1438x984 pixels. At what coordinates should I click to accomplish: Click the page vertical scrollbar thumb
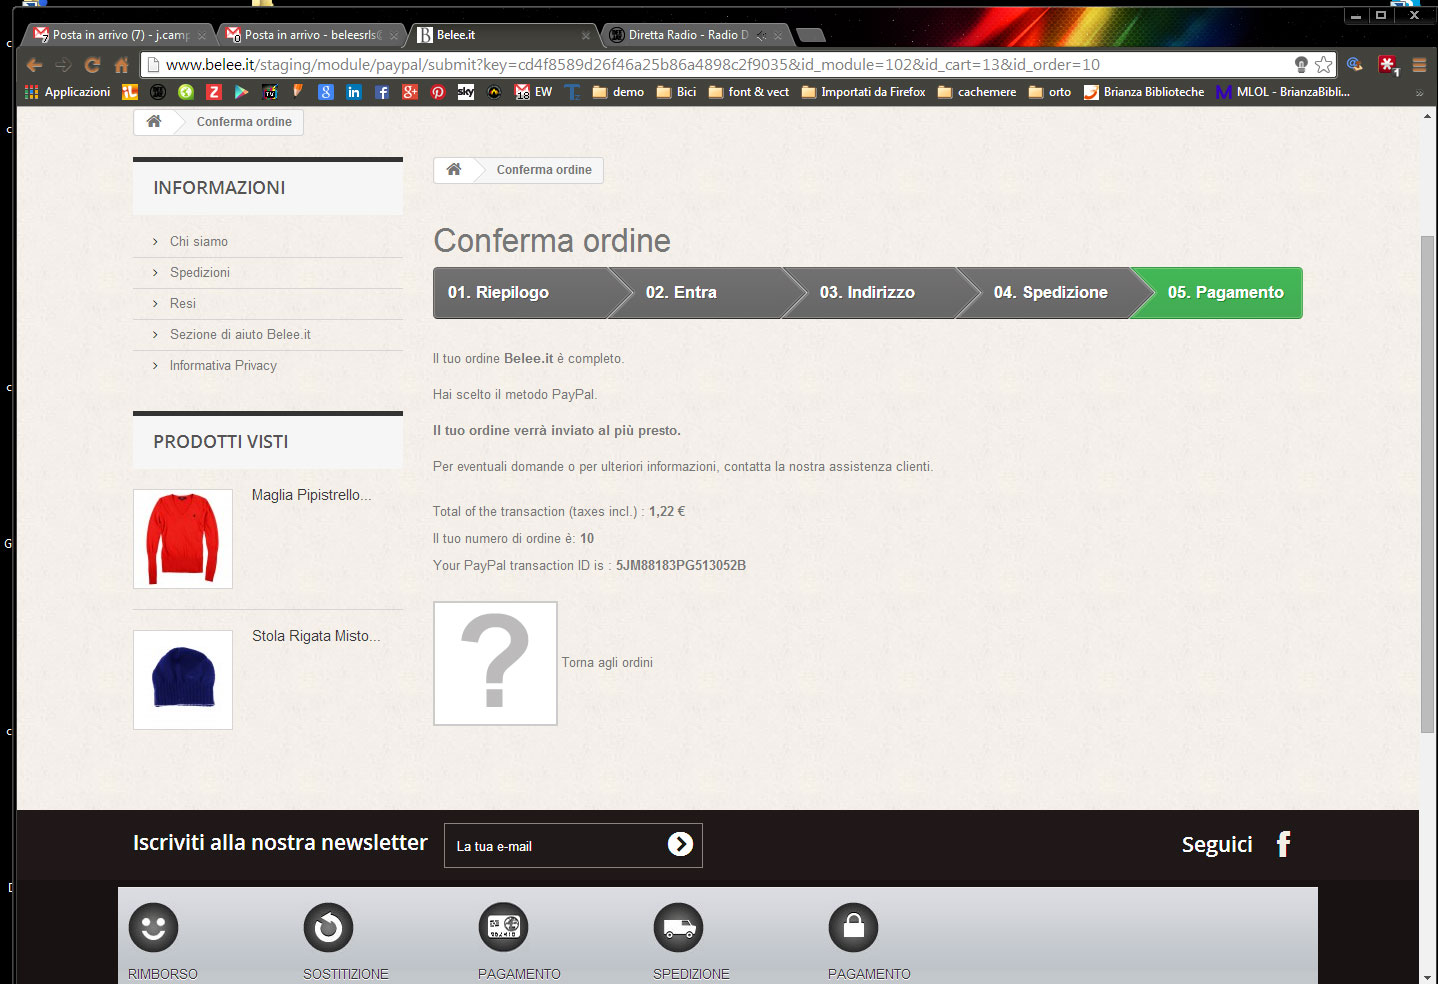coord(1427,485)
